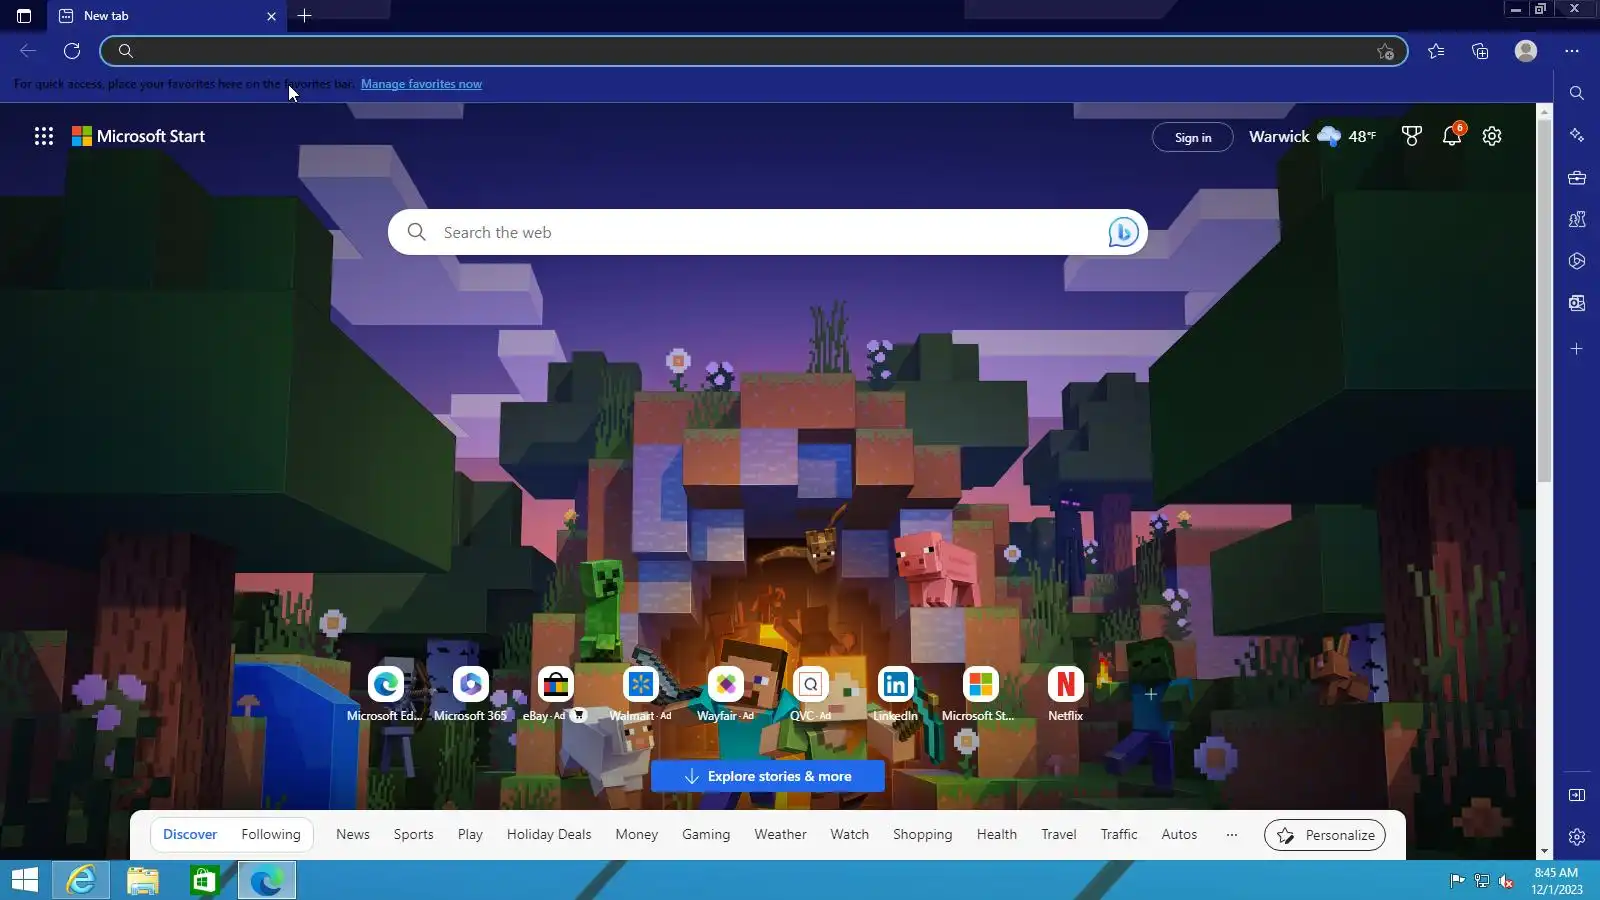The height and width of the screenshot is (900, 1600).
Task: Add this page to favorites star icon
Action: click(x=1385, y=51)
